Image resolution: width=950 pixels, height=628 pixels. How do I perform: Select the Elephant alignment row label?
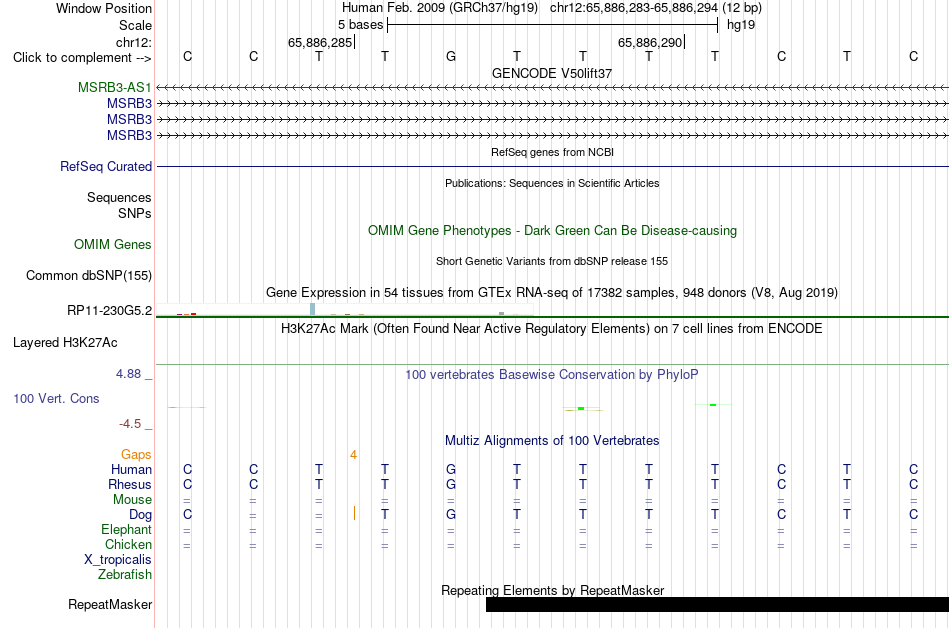coord(126,530)
